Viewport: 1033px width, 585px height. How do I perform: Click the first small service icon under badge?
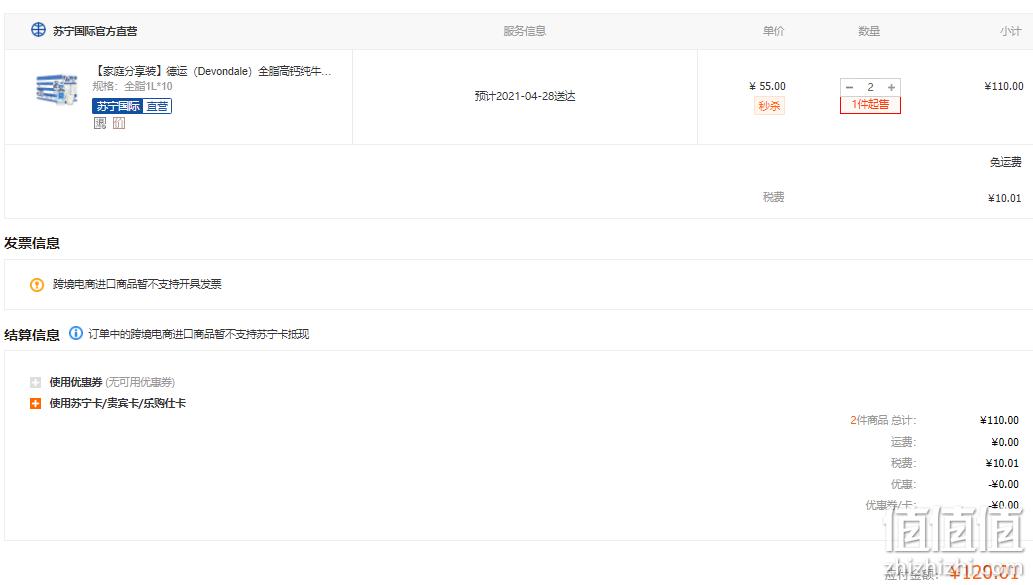point(99,123)
